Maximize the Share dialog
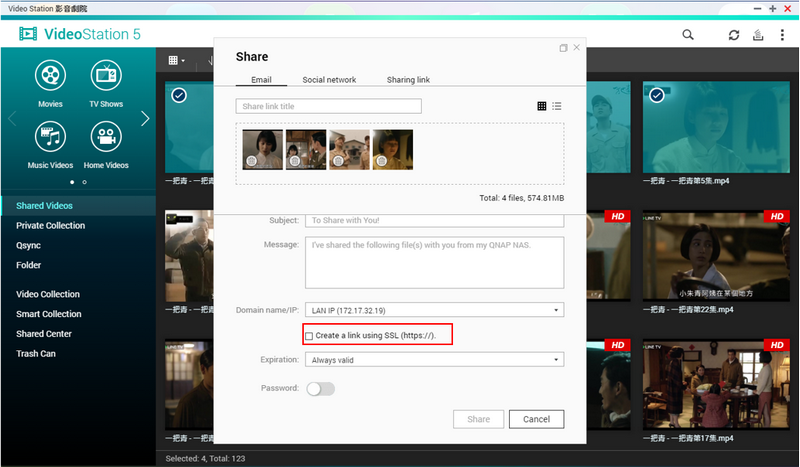Viewport: 800px width, 467px height. click(563, 48)
